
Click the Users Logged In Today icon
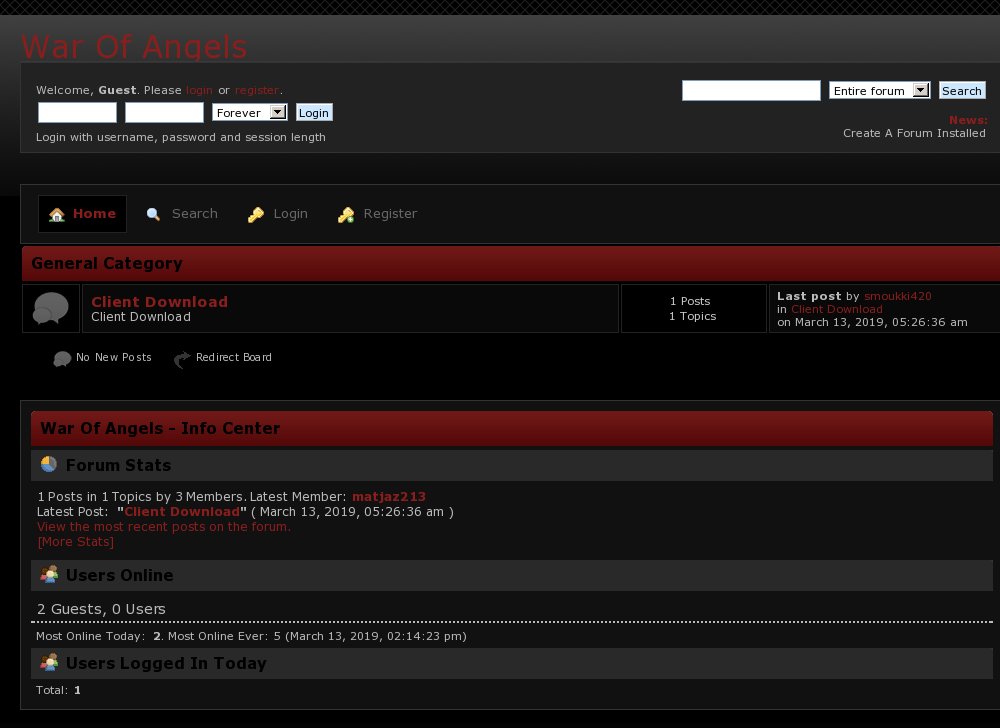point(49,663)
